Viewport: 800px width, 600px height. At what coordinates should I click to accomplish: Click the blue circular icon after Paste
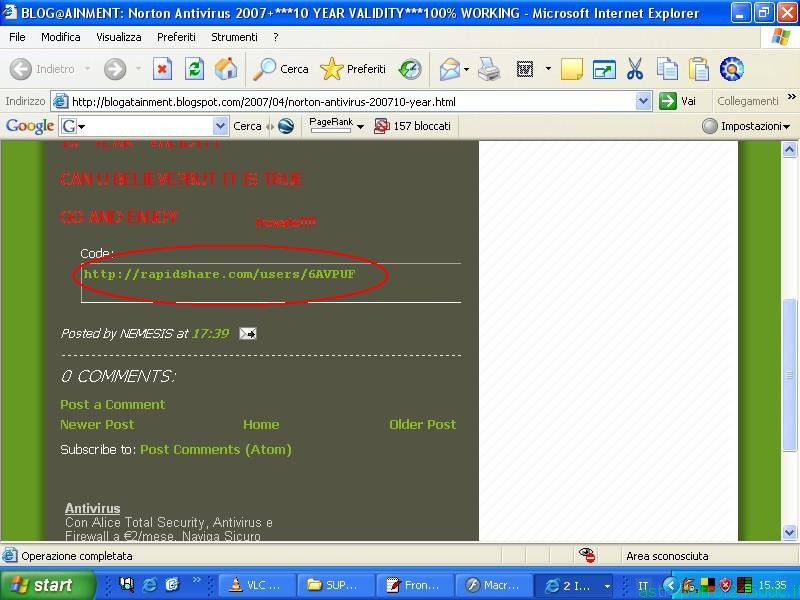pos(732,69)
